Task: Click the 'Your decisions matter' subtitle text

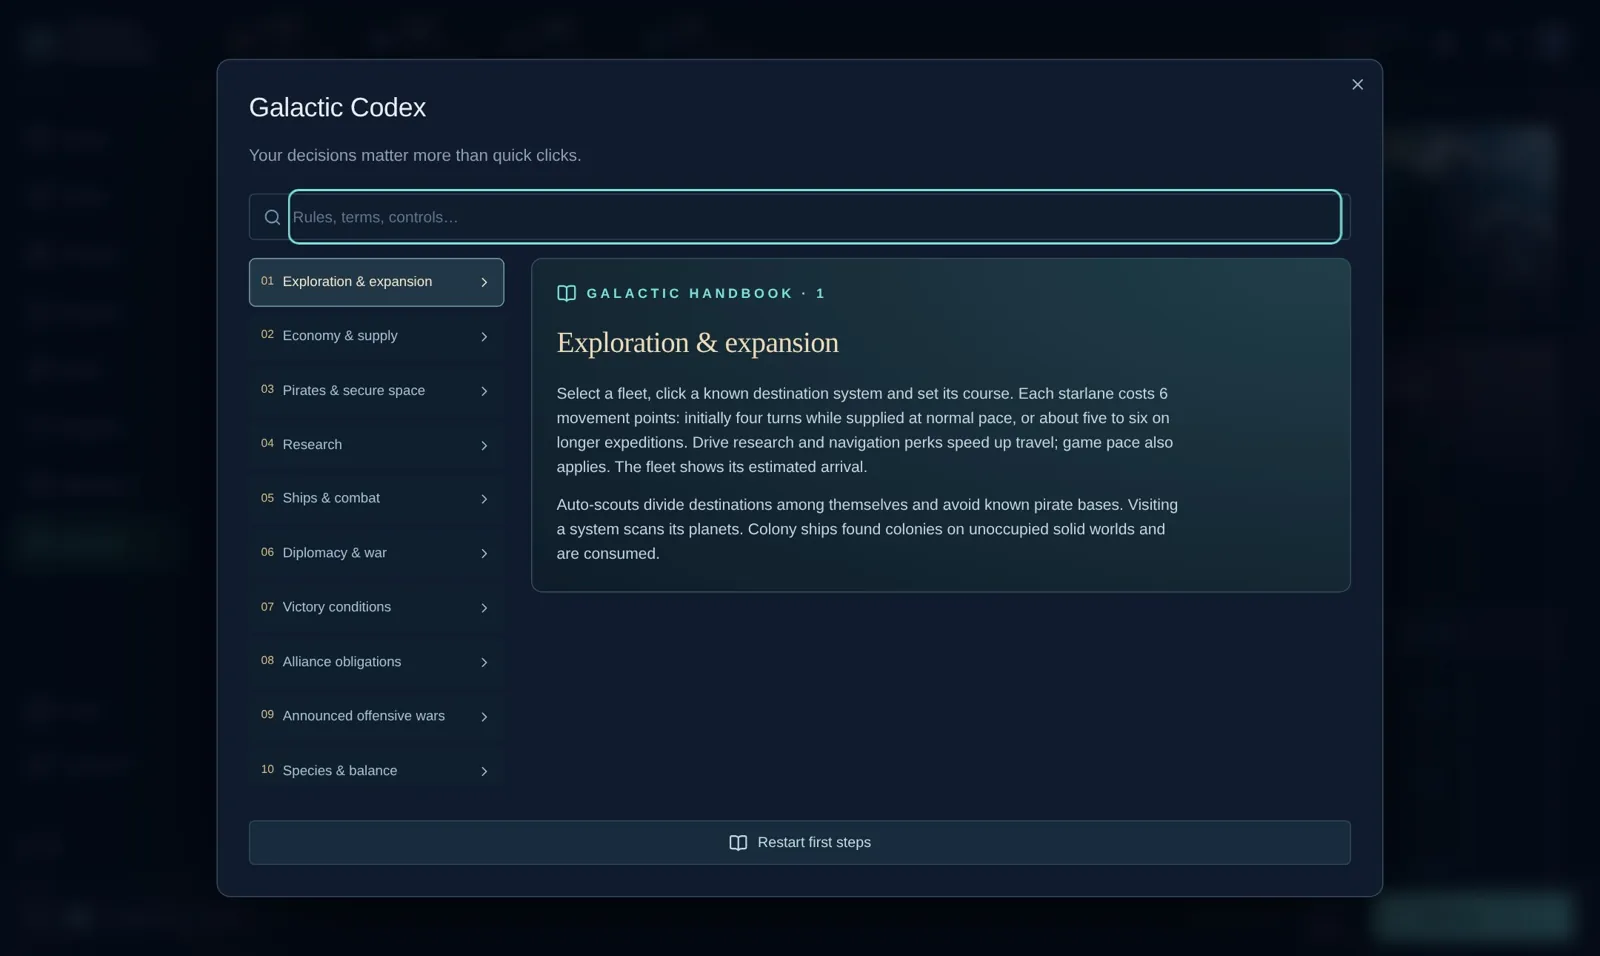Action: (415, 156)
